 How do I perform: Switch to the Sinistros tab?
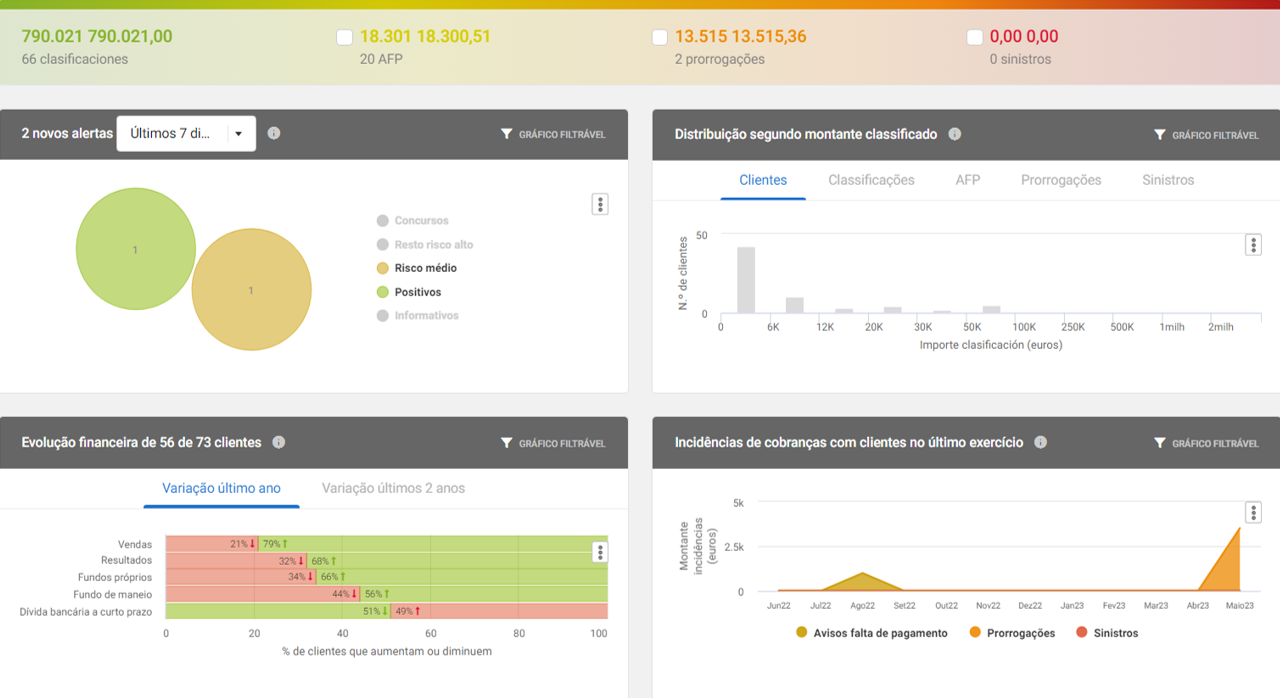coord(1168,180)
